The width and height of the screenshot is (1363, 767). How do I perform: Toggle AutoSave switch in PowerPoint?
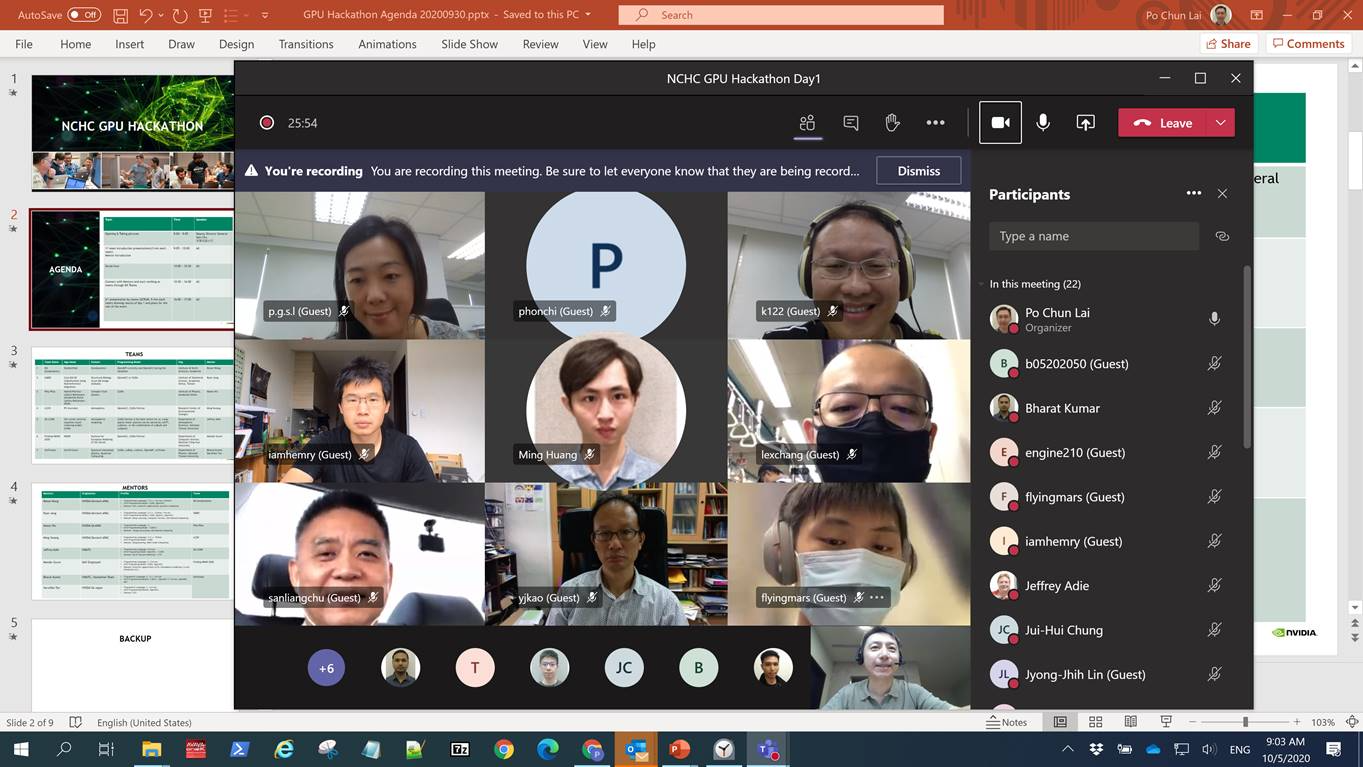pyautogui.click(x=84, y=15)
